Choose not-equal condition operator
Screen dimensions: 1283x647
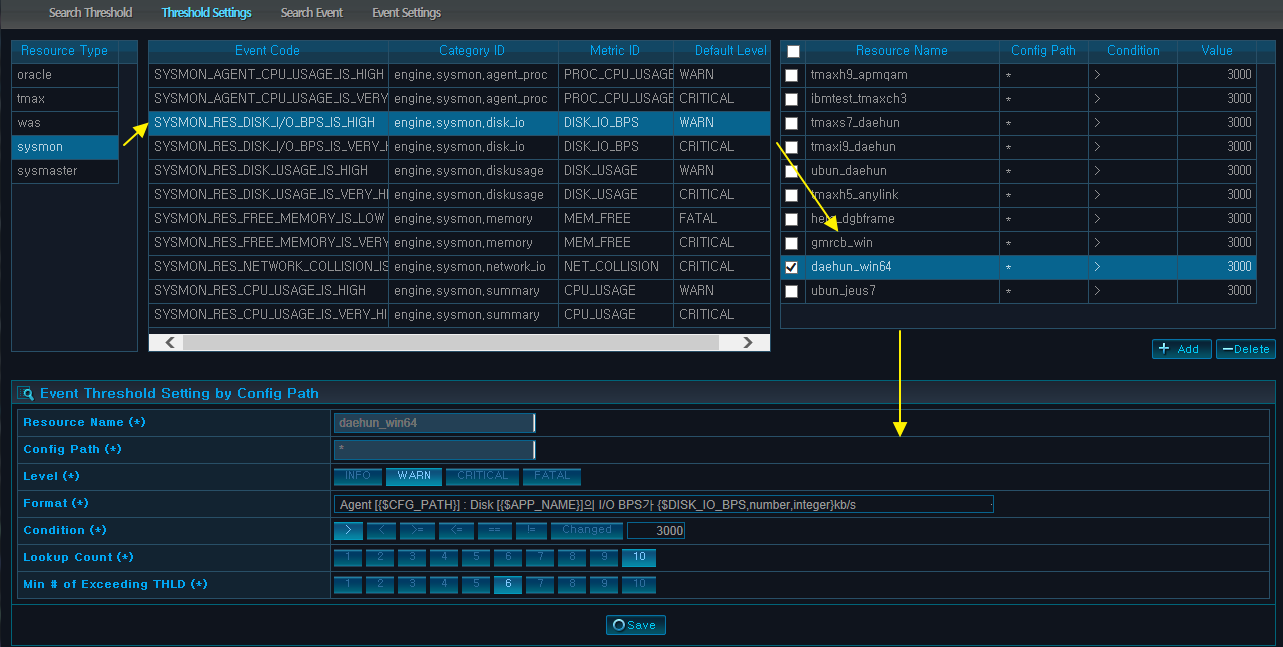click(x=530, y=530)
